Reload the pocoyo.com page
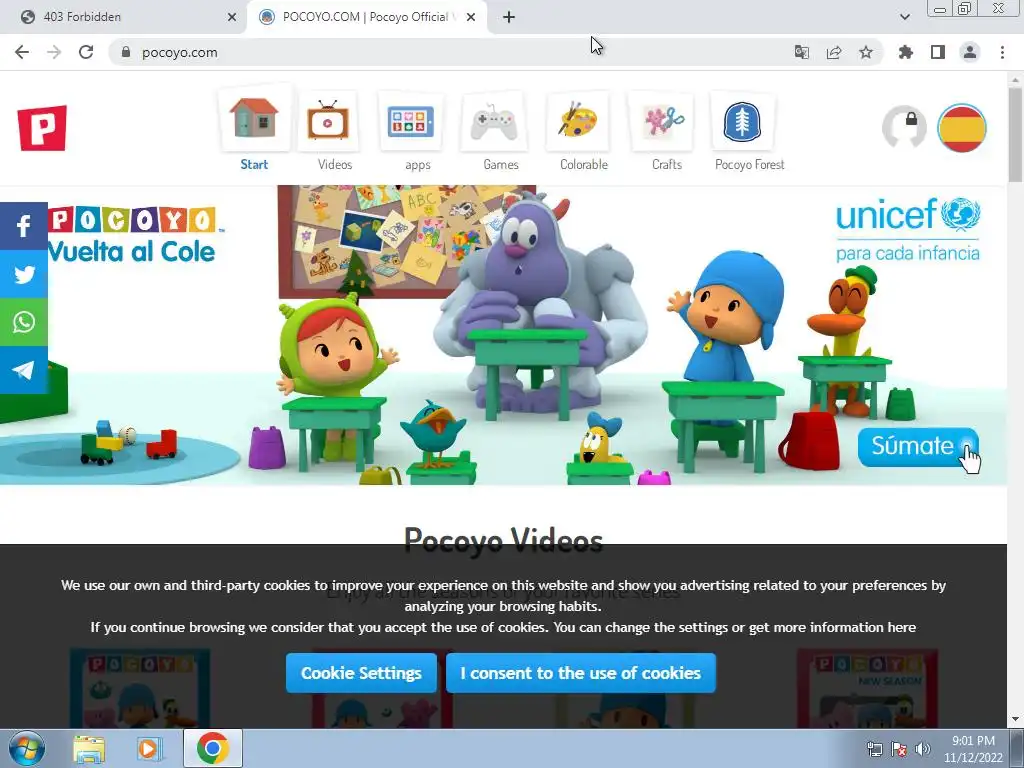1024x768 pixels. coord(86,52)
